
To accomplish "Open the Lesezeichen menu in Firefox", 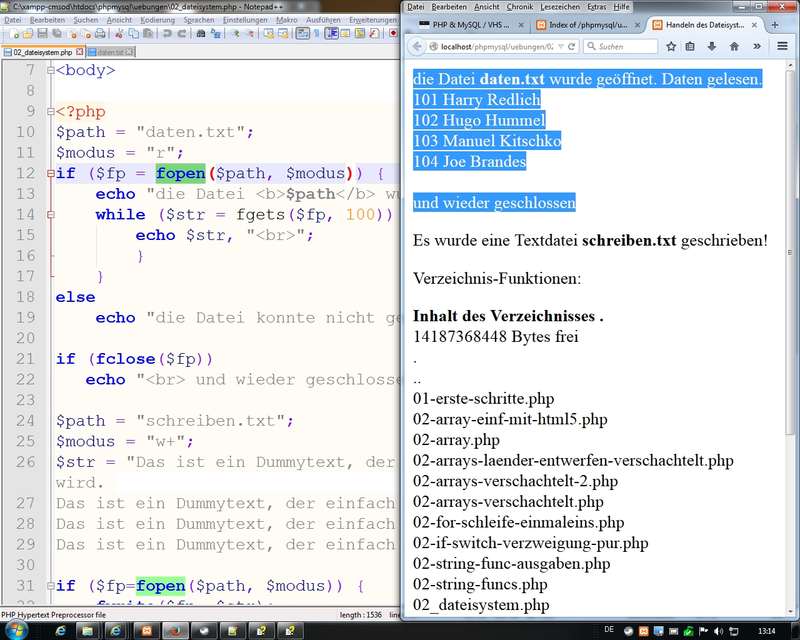I will coord(560,7).
